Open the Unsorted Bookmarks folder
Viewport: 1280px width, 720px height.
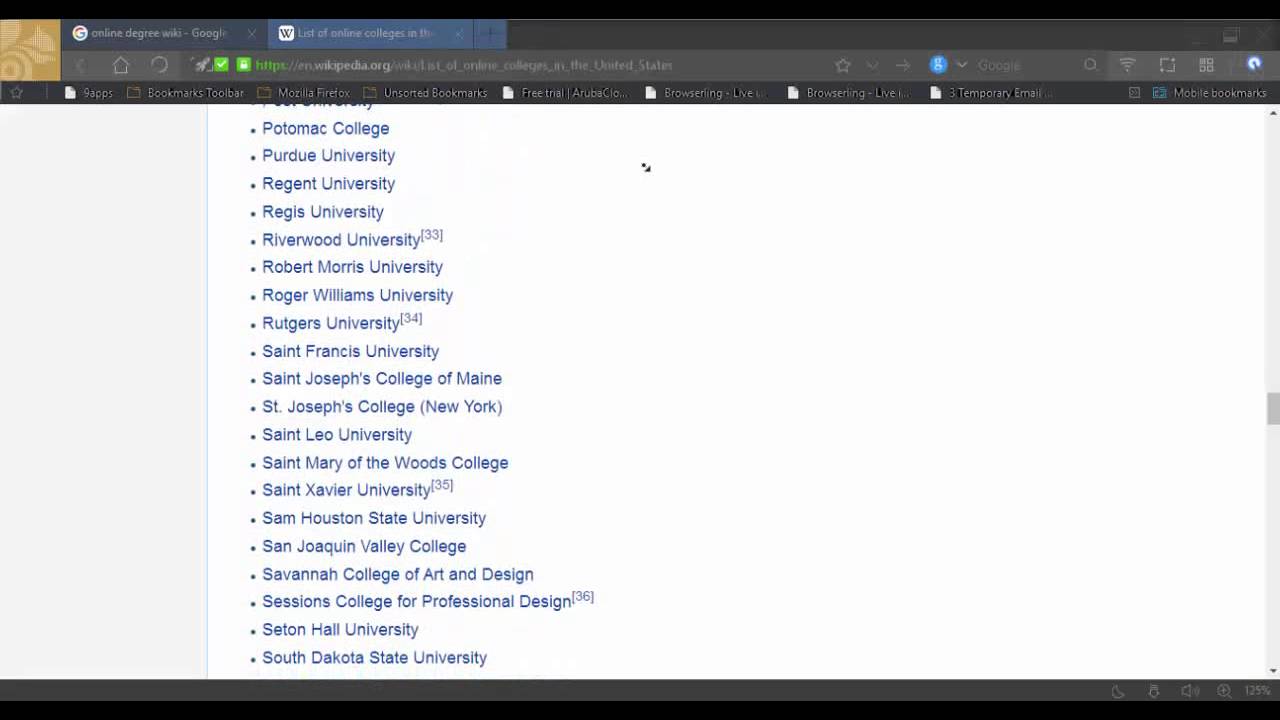[425, 93]
